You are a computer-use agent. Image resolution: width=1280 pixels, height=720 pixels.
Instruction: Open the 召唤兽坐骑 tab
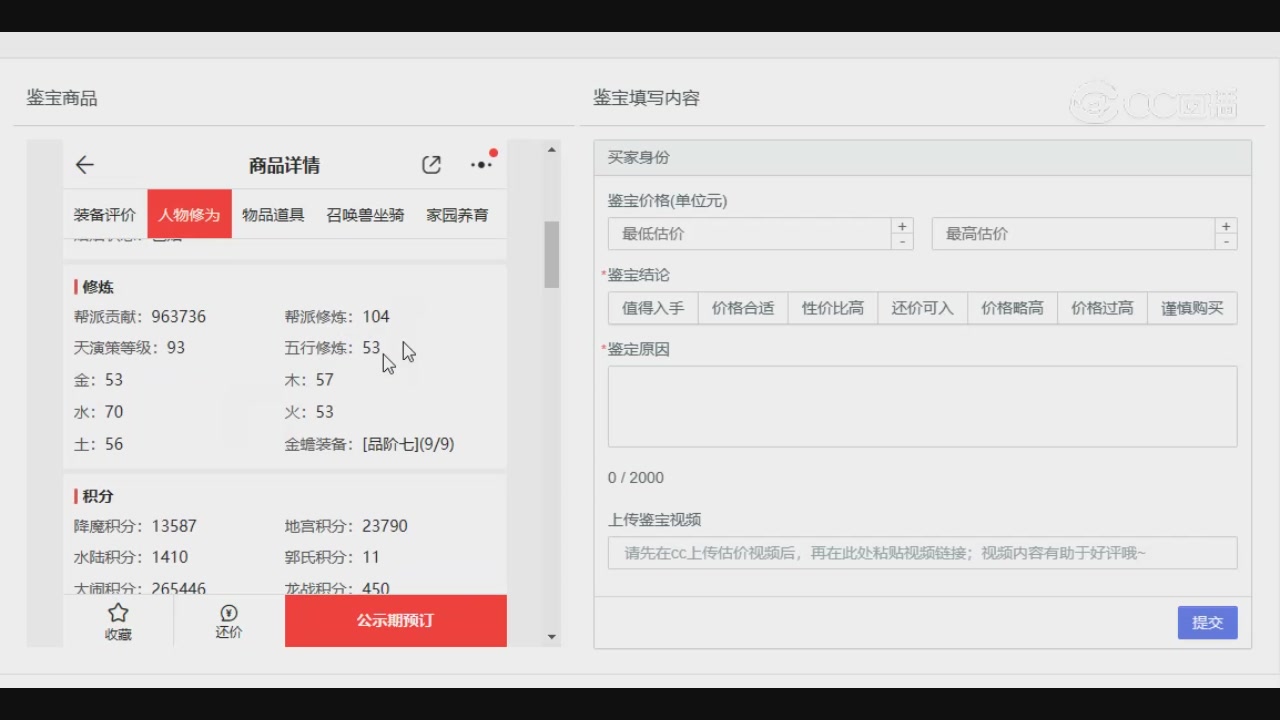coord(365,215)
